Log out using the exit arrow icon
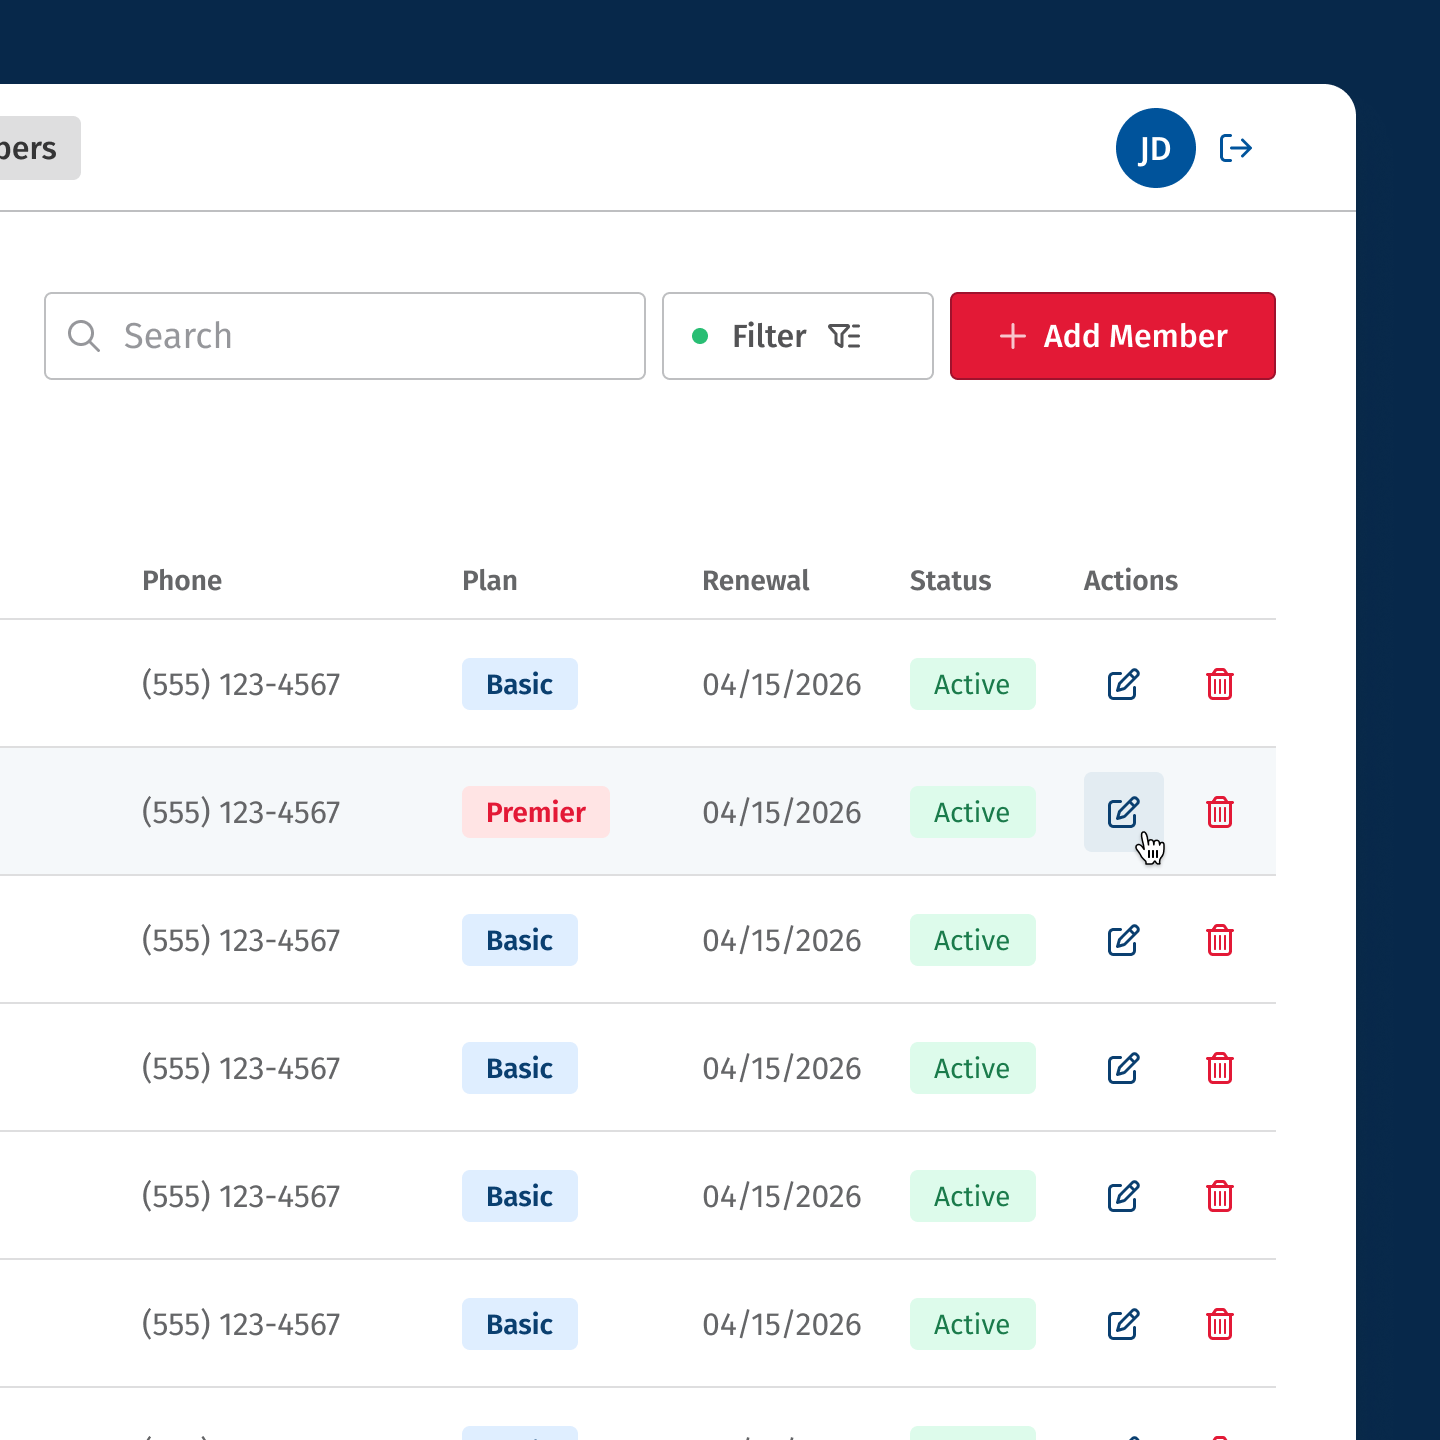The width and height of the screenshot is (1440, 1440). click(x=1236, y=148)
